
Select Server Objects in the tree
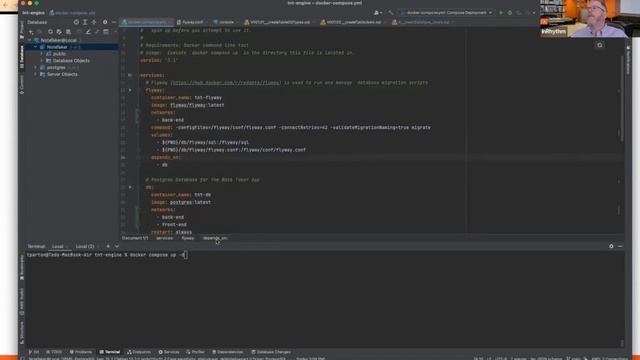click(x=62, y=74)
